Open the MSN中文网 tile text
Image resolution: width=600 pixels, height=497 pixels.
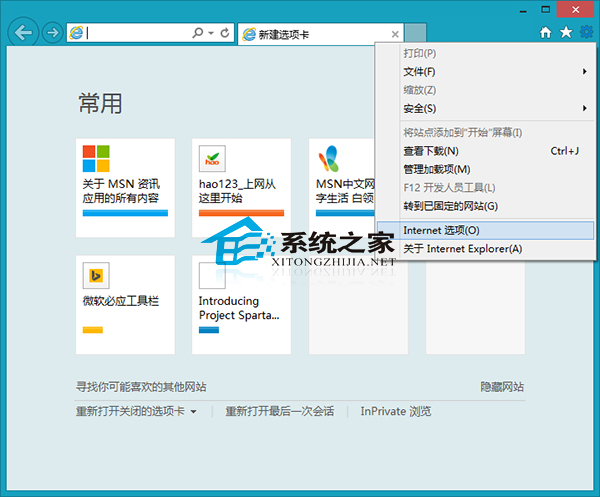click(x=345, y=191)
